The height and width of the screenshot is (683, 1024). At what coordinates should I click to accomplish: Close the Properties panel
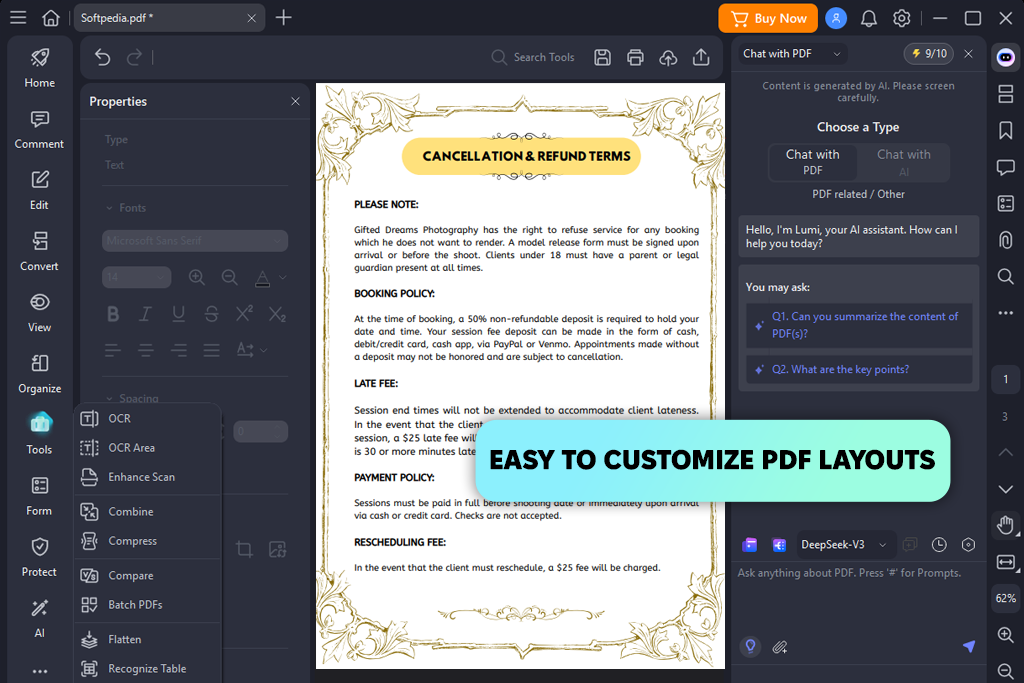295,101
